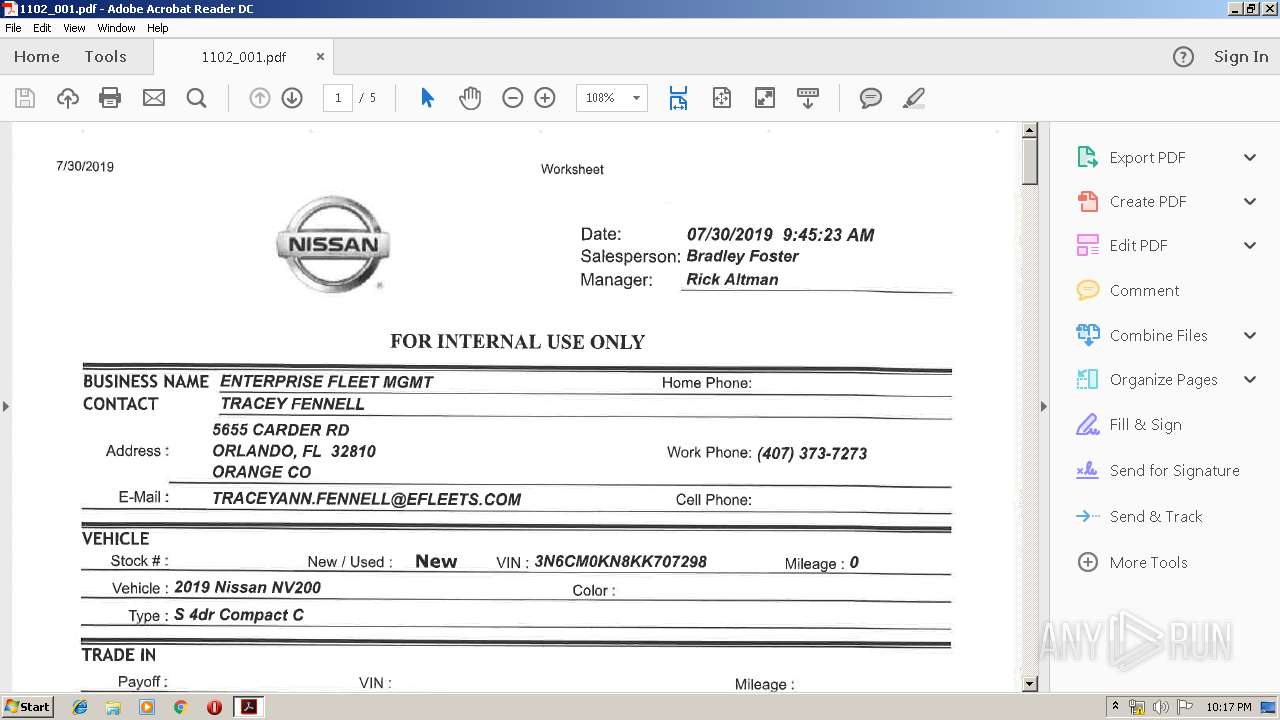The height and width of the screenshot is (720, 1280).
Task: Expand the Combine Files chevron
Action: 1250,336
